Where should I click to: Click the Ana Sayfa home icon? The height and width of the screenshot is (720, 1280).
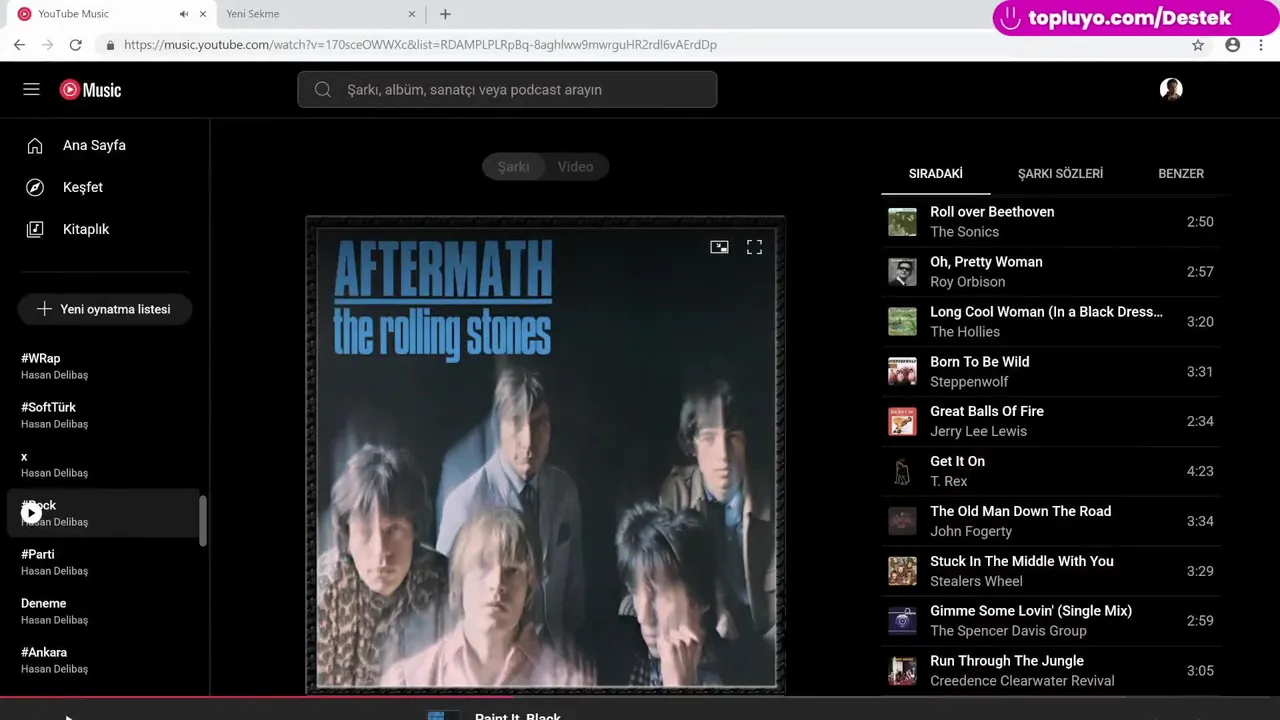point(35,146)
